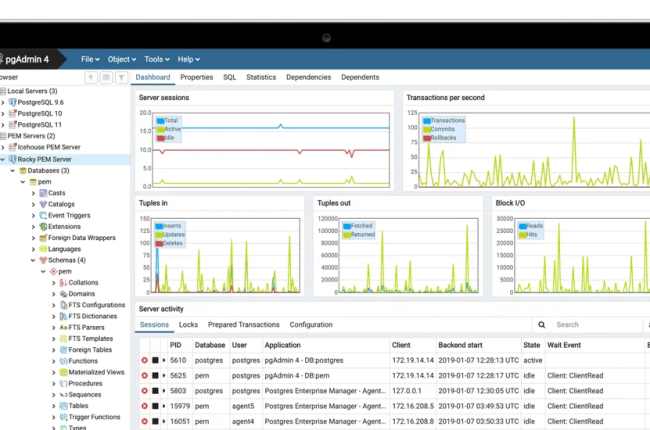Click the Total legend swatch
Image resolution: width=650 pixels, height=430 pixels.
point(160,121)
